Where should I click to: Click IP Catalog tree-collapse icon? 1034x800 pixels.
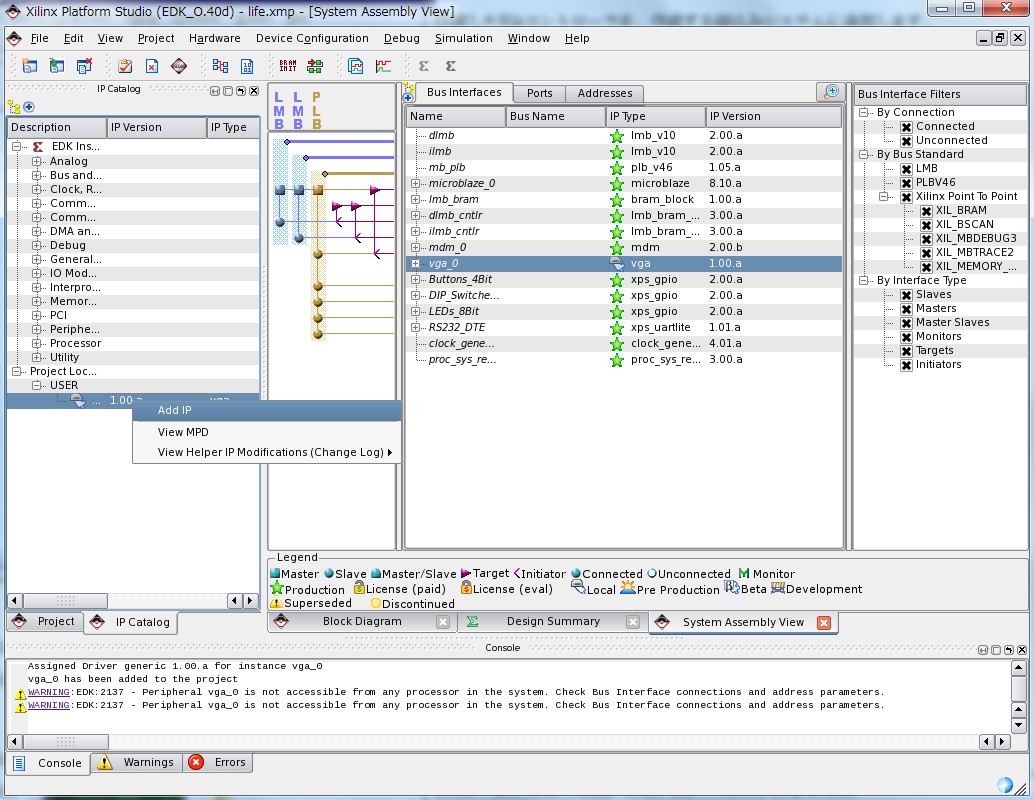(x=14, y=107)
